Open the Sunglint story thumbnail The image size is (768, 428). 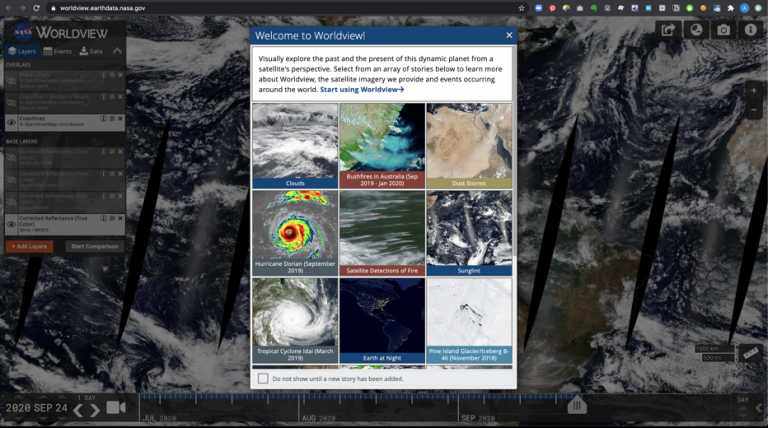point(469,233)
